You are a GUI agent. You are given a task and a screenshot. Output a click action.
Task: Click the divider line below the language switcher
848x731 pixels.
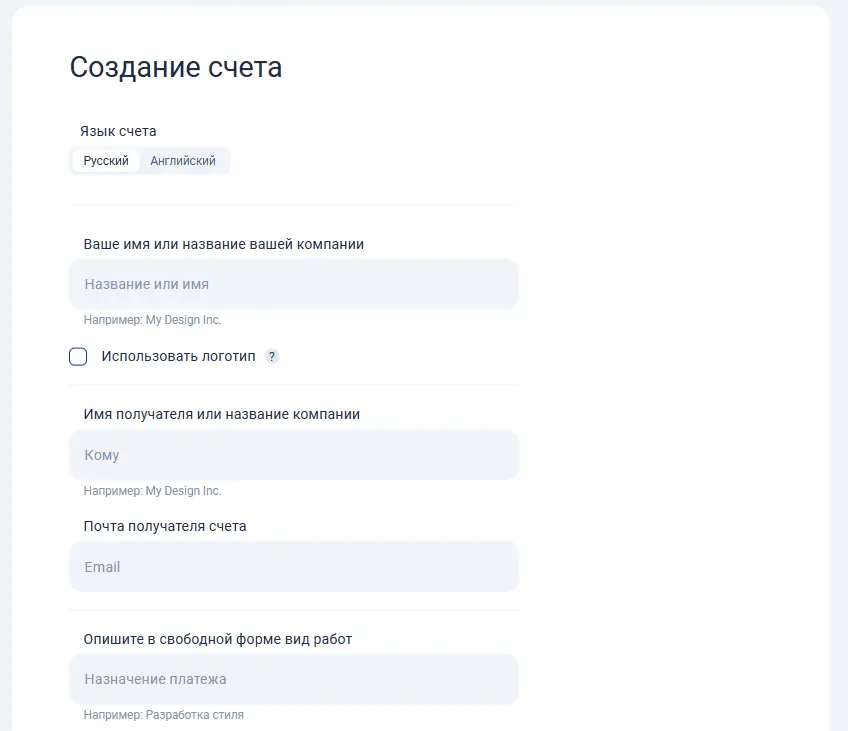294,205
